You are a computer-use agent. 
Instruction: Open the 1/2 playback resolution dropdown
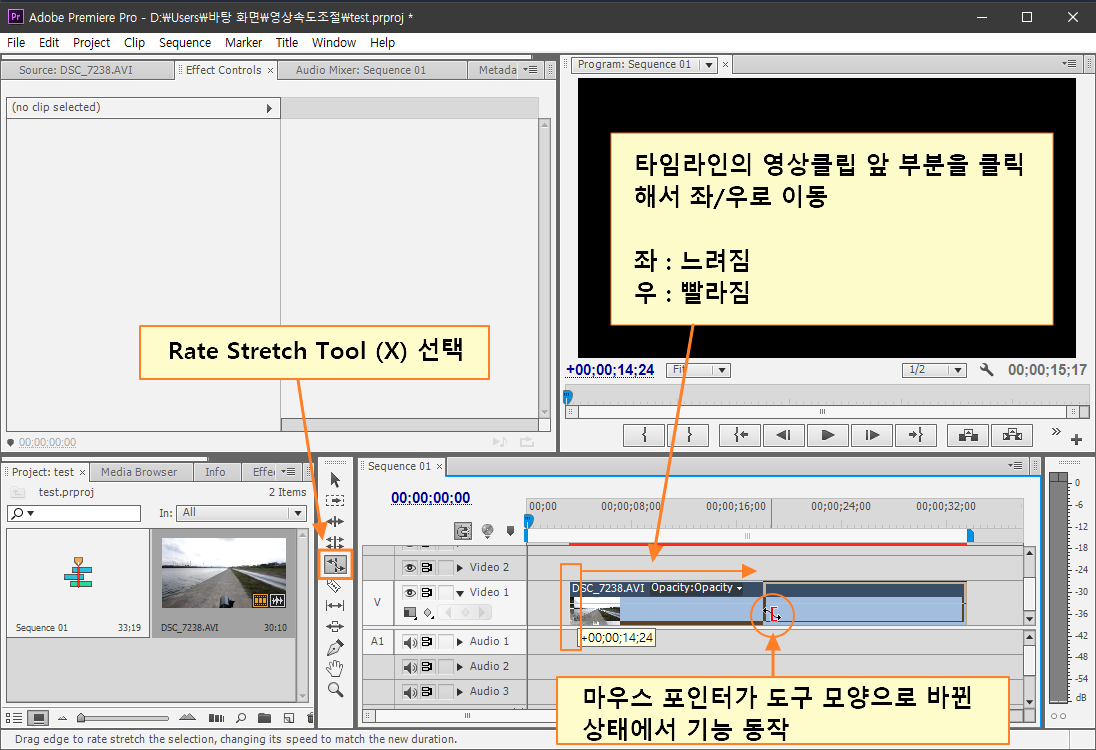pyautogui.click(x=934, y=370)
